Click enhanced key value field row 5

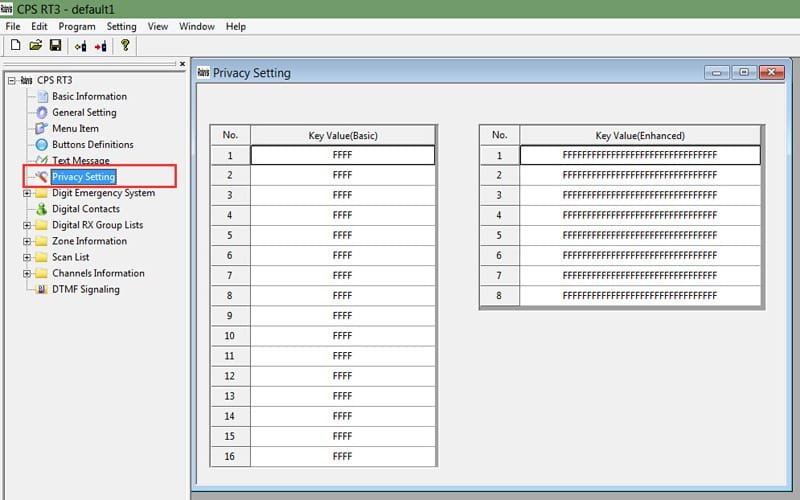click(x=640, y=235)
